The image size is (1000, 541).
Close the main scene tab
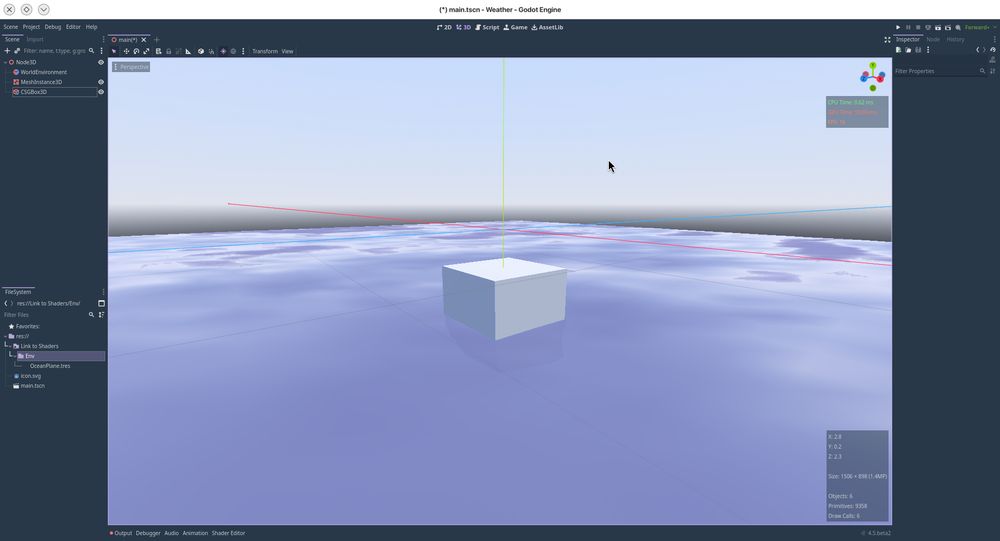click(144, 40)
